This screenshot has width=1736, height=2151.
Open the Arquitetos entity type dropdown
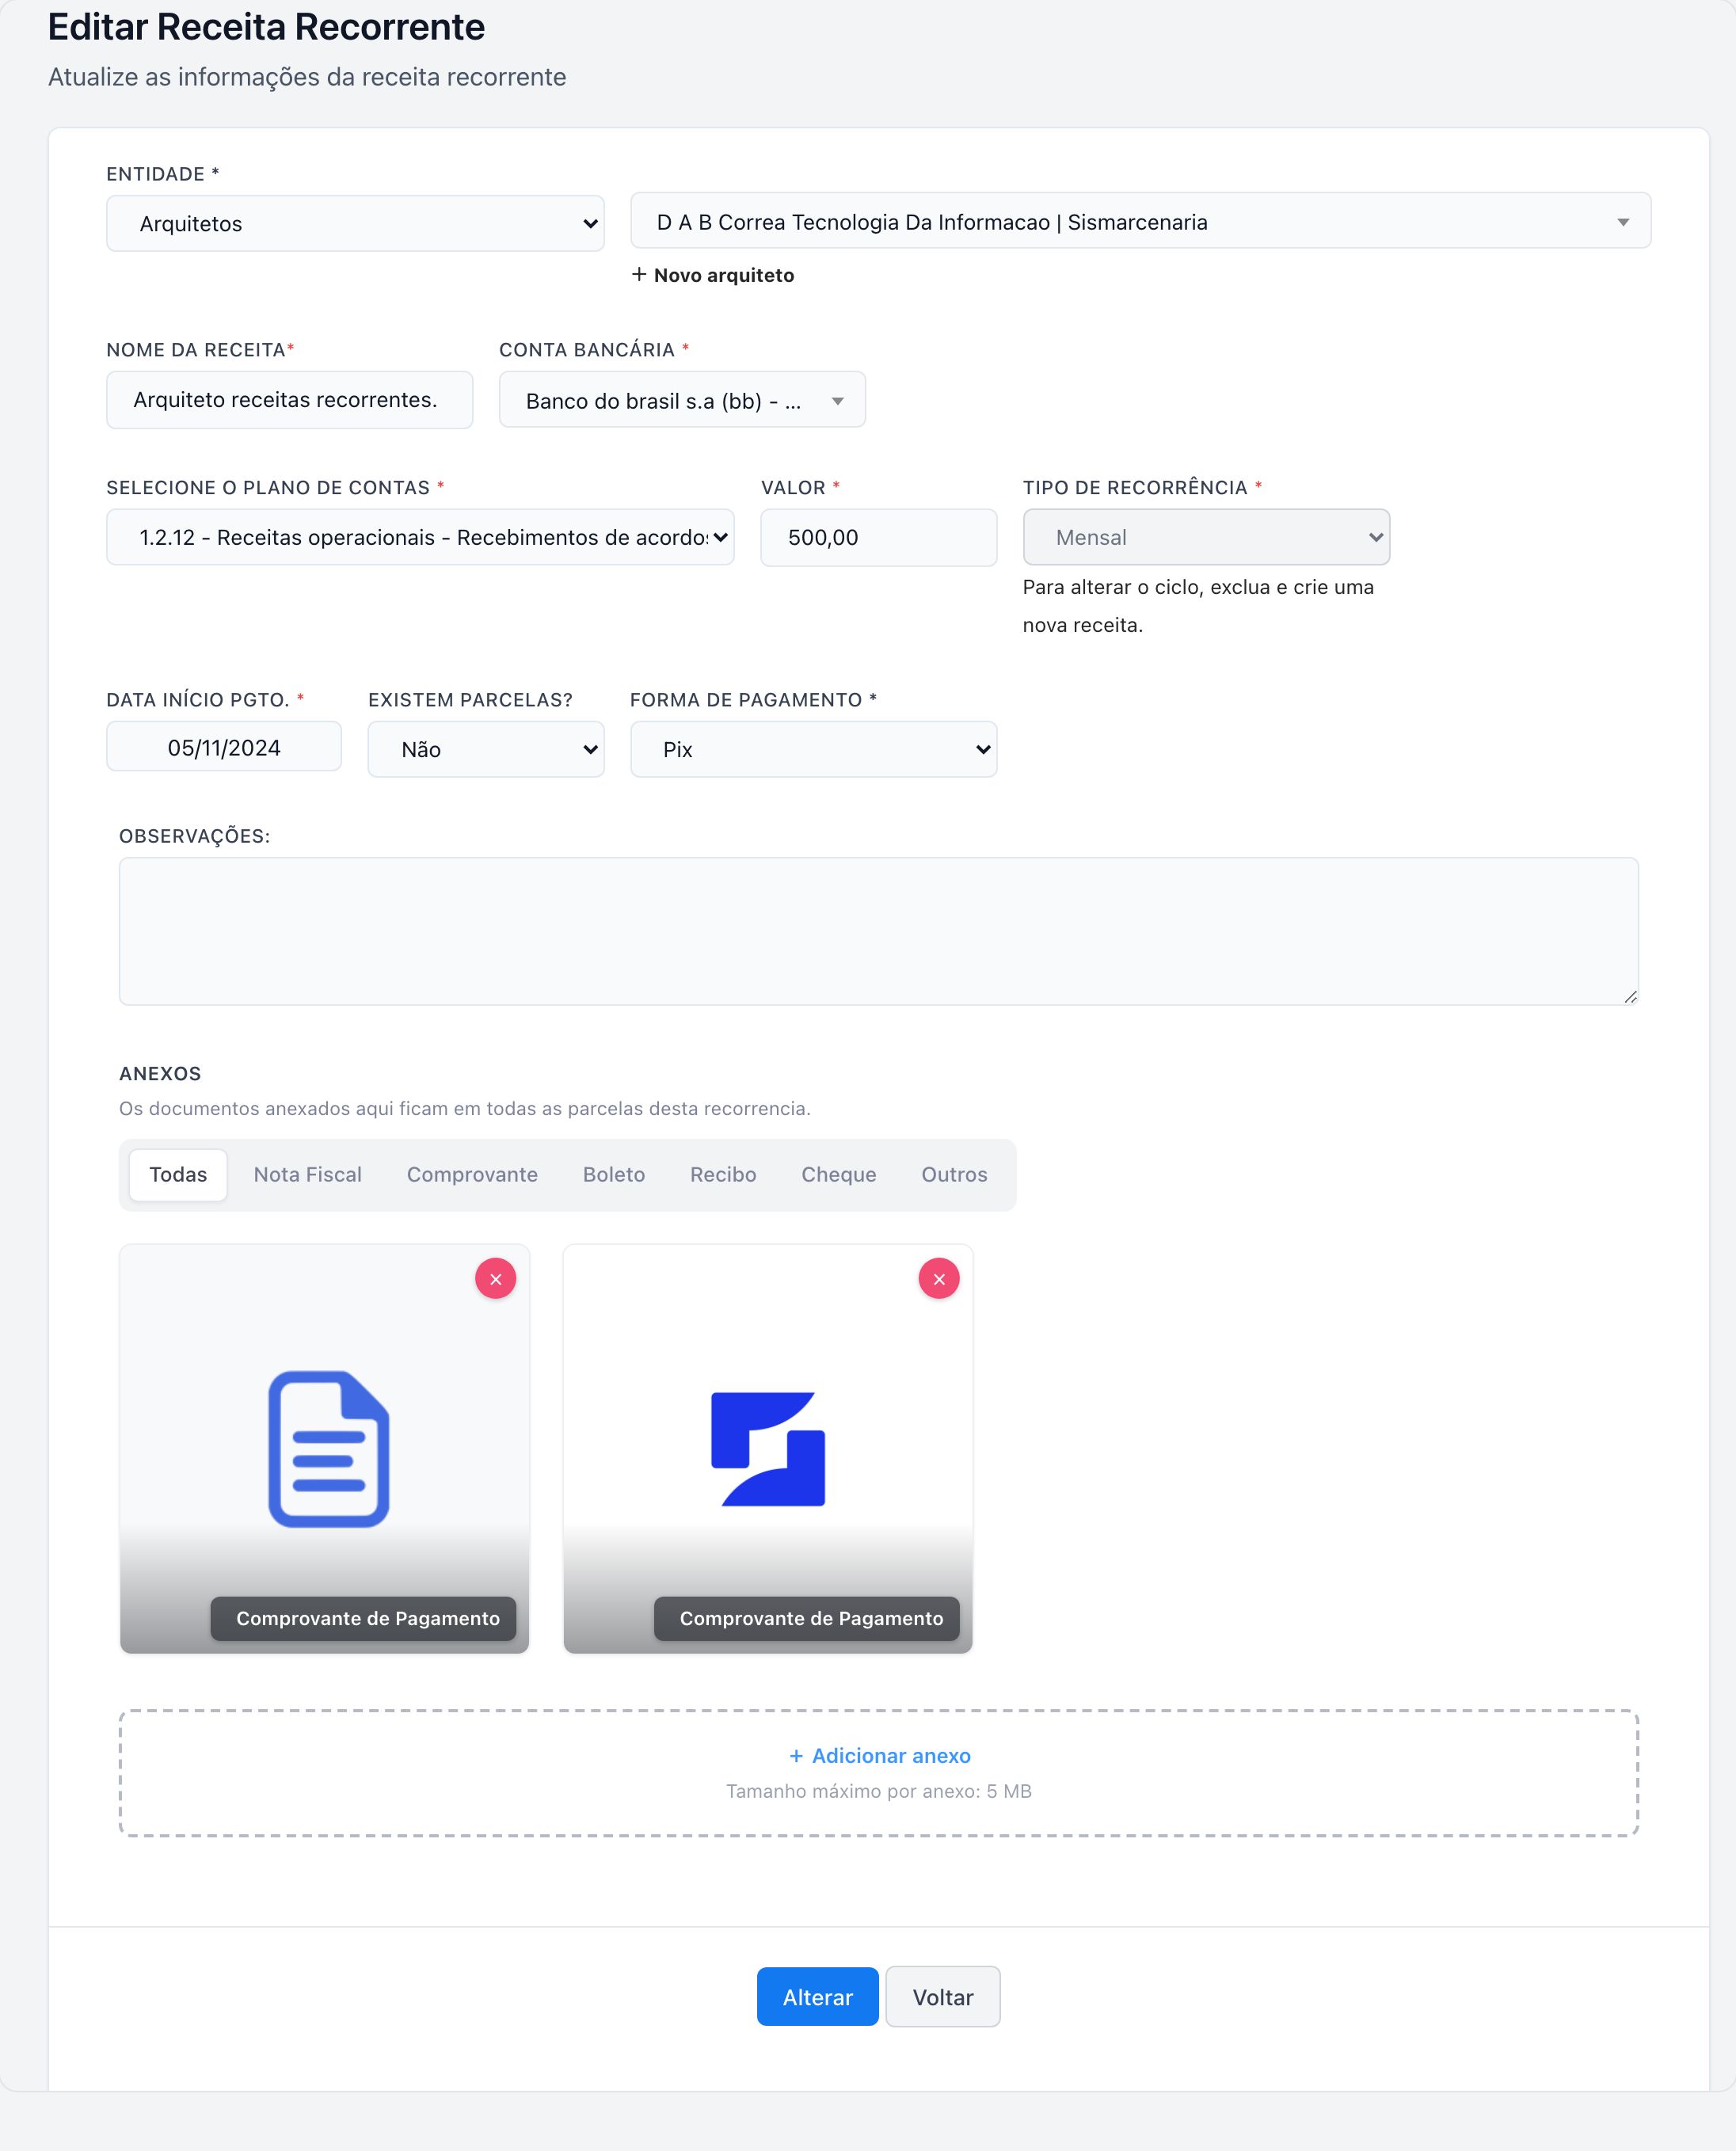click(355, 223)
